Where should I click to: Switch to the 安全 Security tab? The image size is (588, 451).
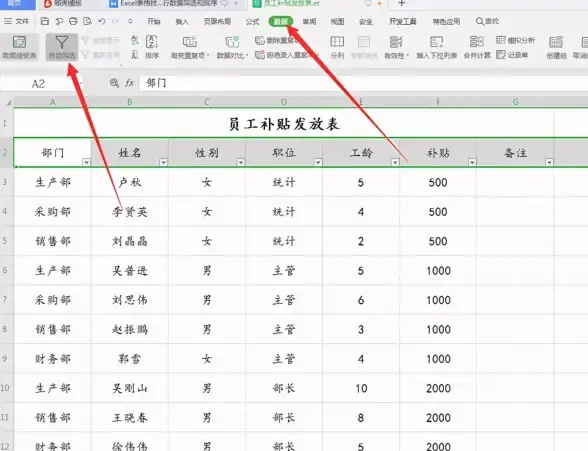pos(366,21)
